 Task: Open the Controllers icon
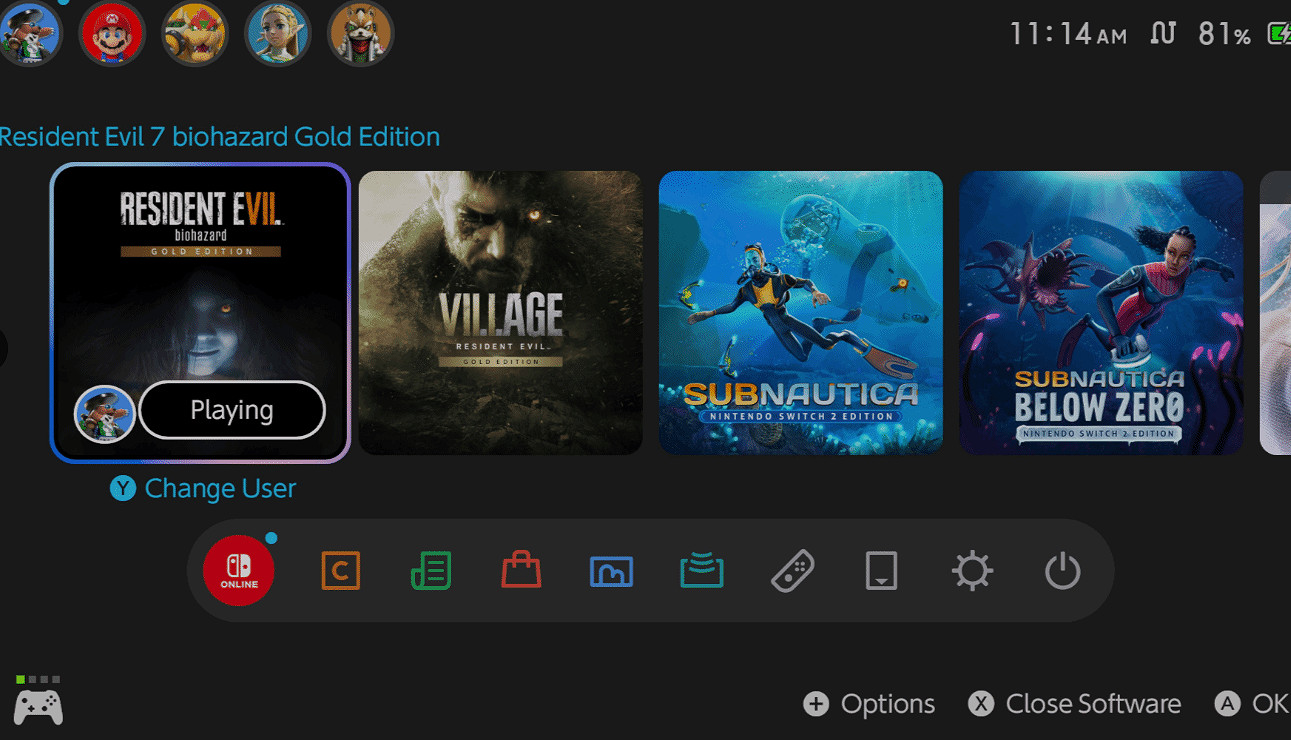click(x=792, y=571)
